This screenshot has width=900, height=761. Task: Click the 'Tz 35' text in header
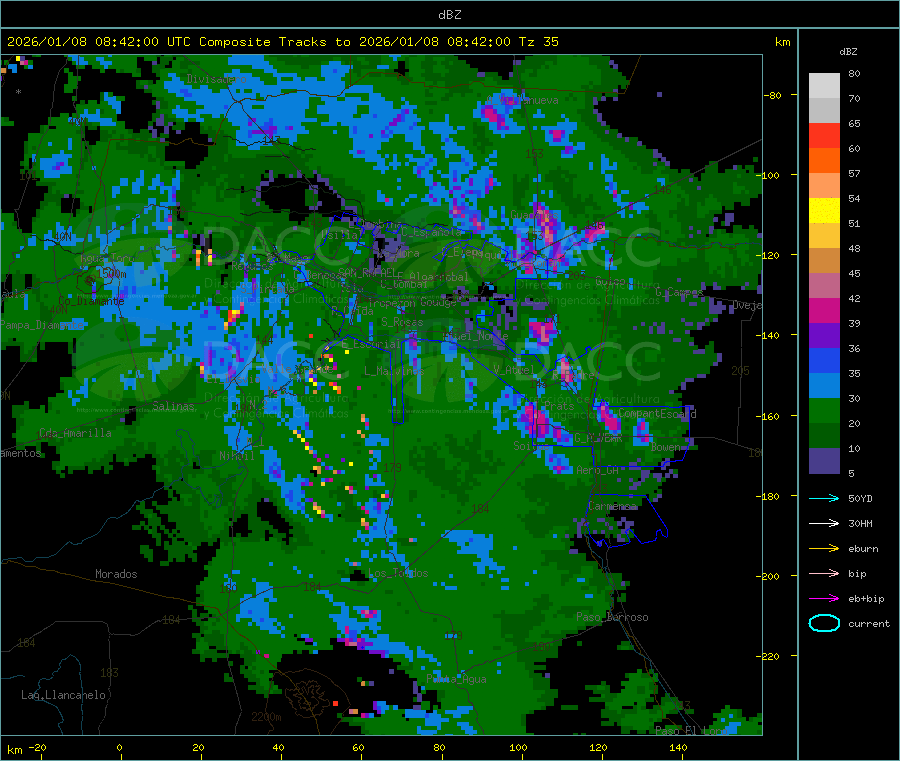coord(538,42)
